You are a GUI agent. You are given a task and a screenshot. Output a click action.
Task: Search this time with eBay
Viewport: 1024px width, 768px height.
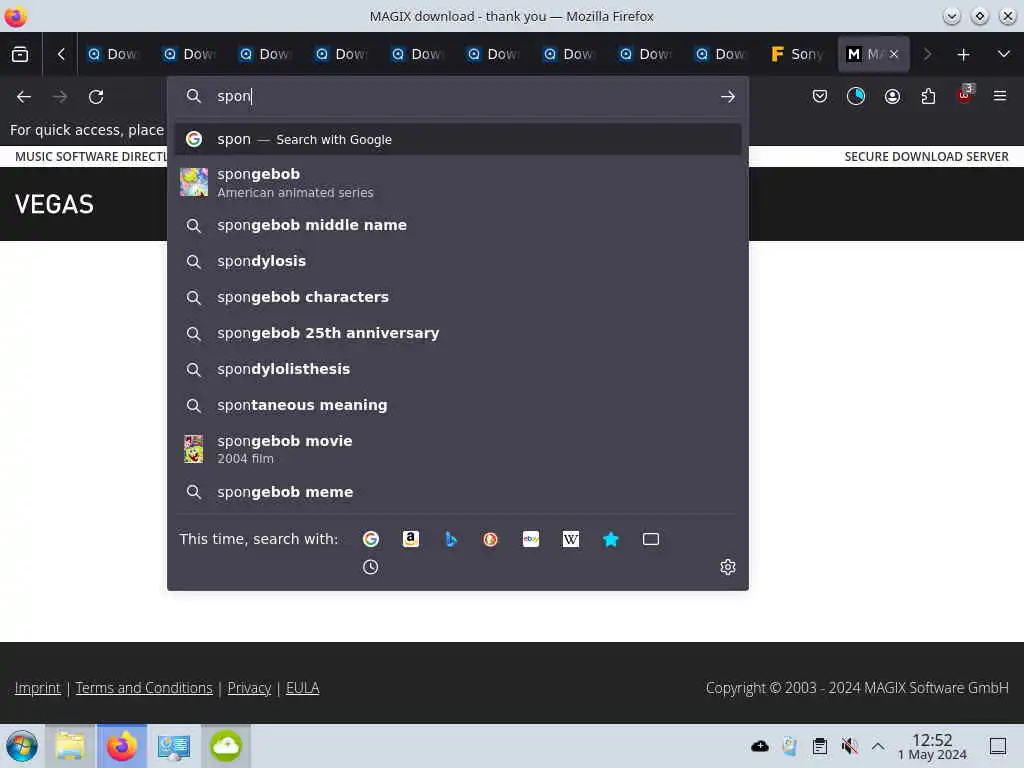pos(531,539)
